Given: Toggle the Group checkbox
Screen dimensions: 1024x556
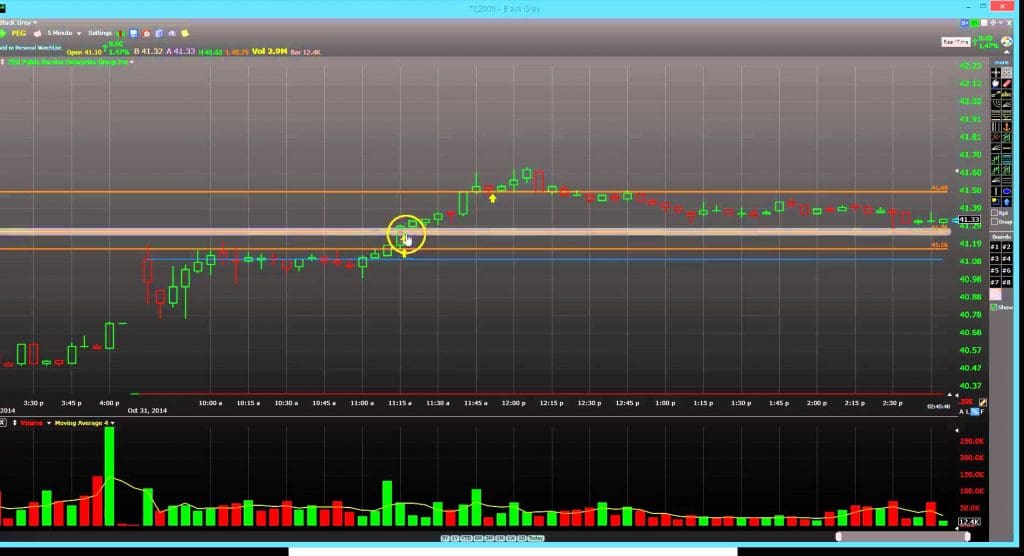Looking at the screenshot, I should coord(995,221).
